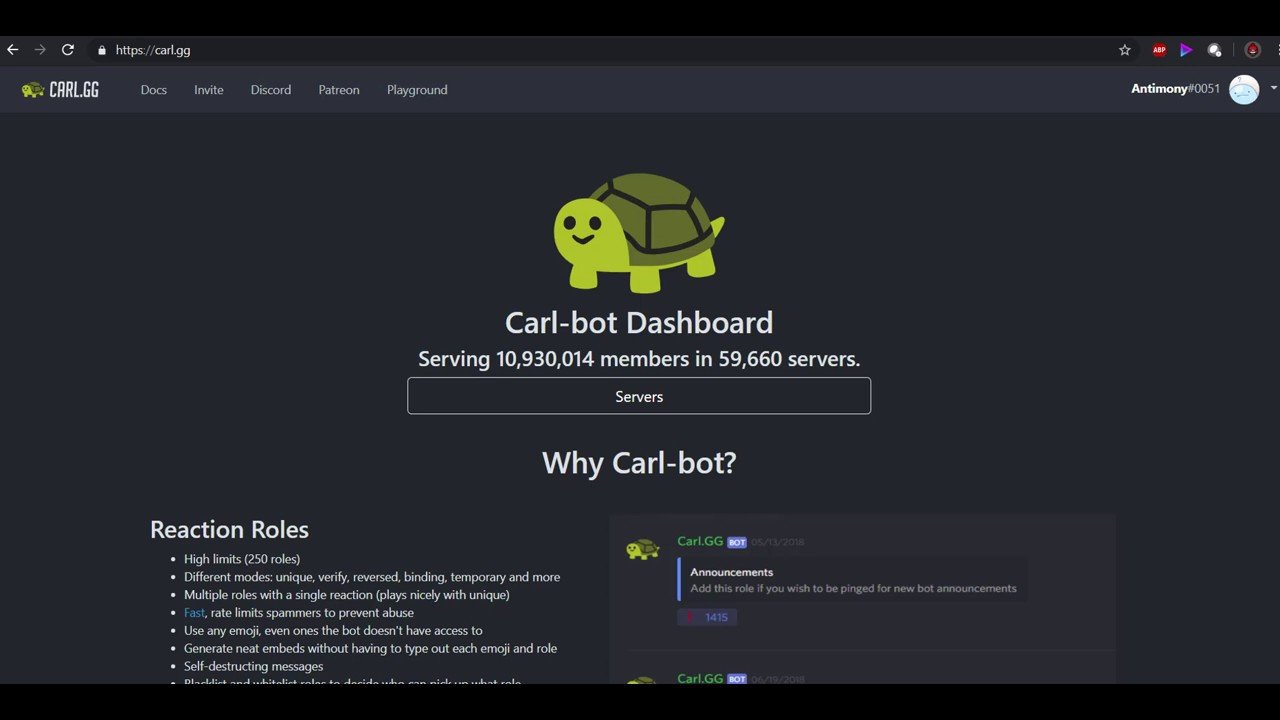Open the Chrome profile avatar
Screen dimensions: 1280x720
click(x=1252, y=50)
